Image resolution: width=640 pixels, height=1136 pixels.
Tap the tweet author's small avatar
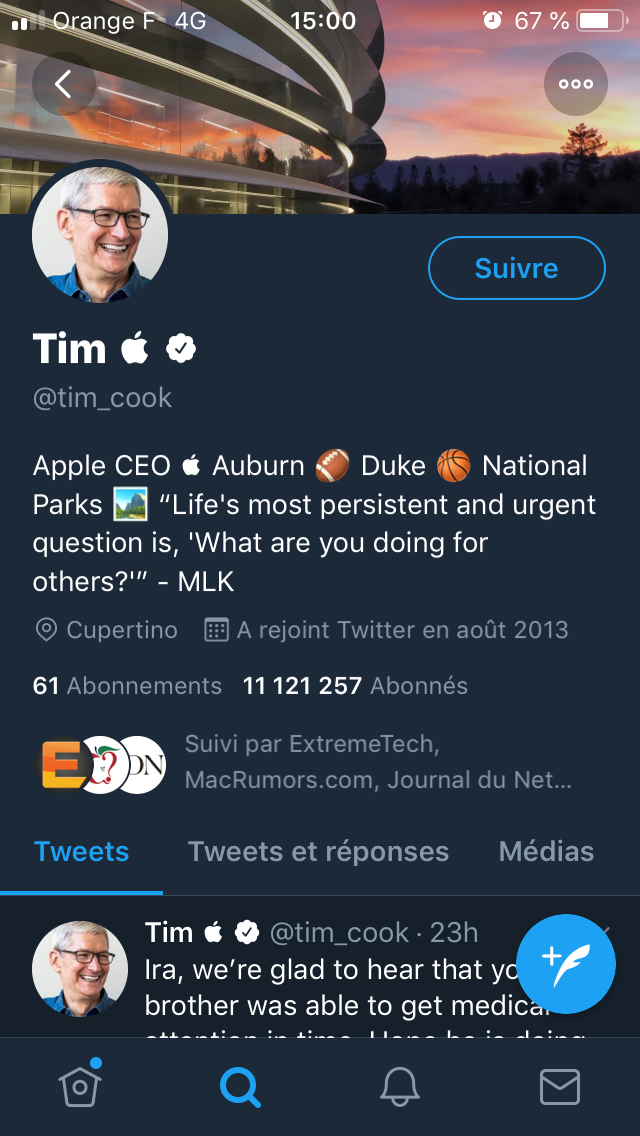pos(80,968)
